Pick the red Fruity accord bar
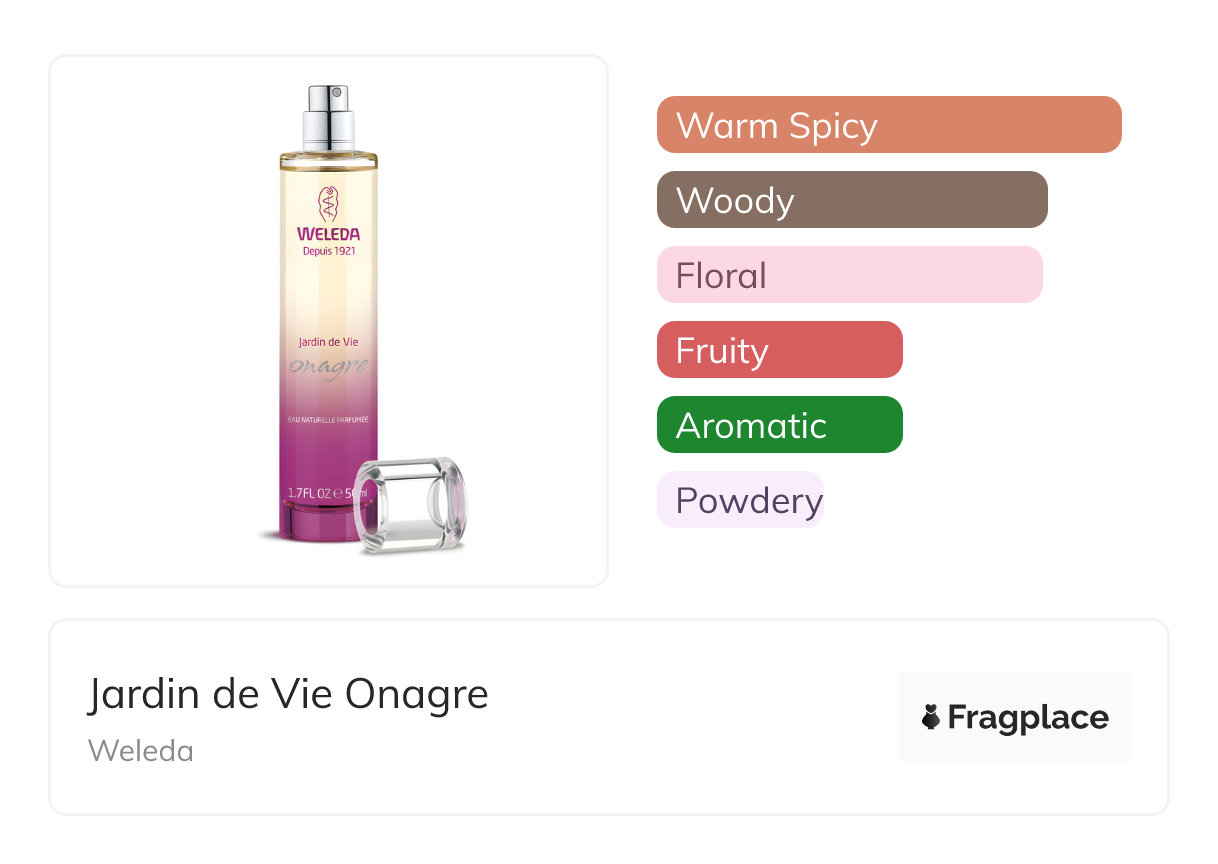 point(779,350)
